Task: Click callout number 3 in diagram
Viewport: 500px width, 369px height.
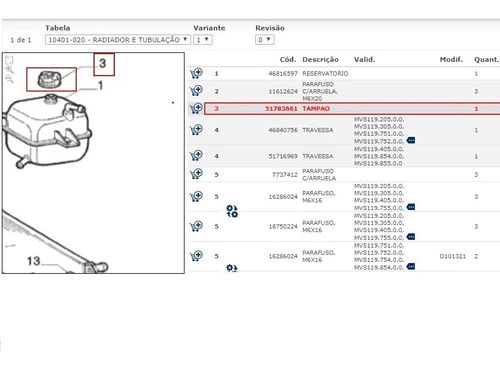Action: [104, 64]
